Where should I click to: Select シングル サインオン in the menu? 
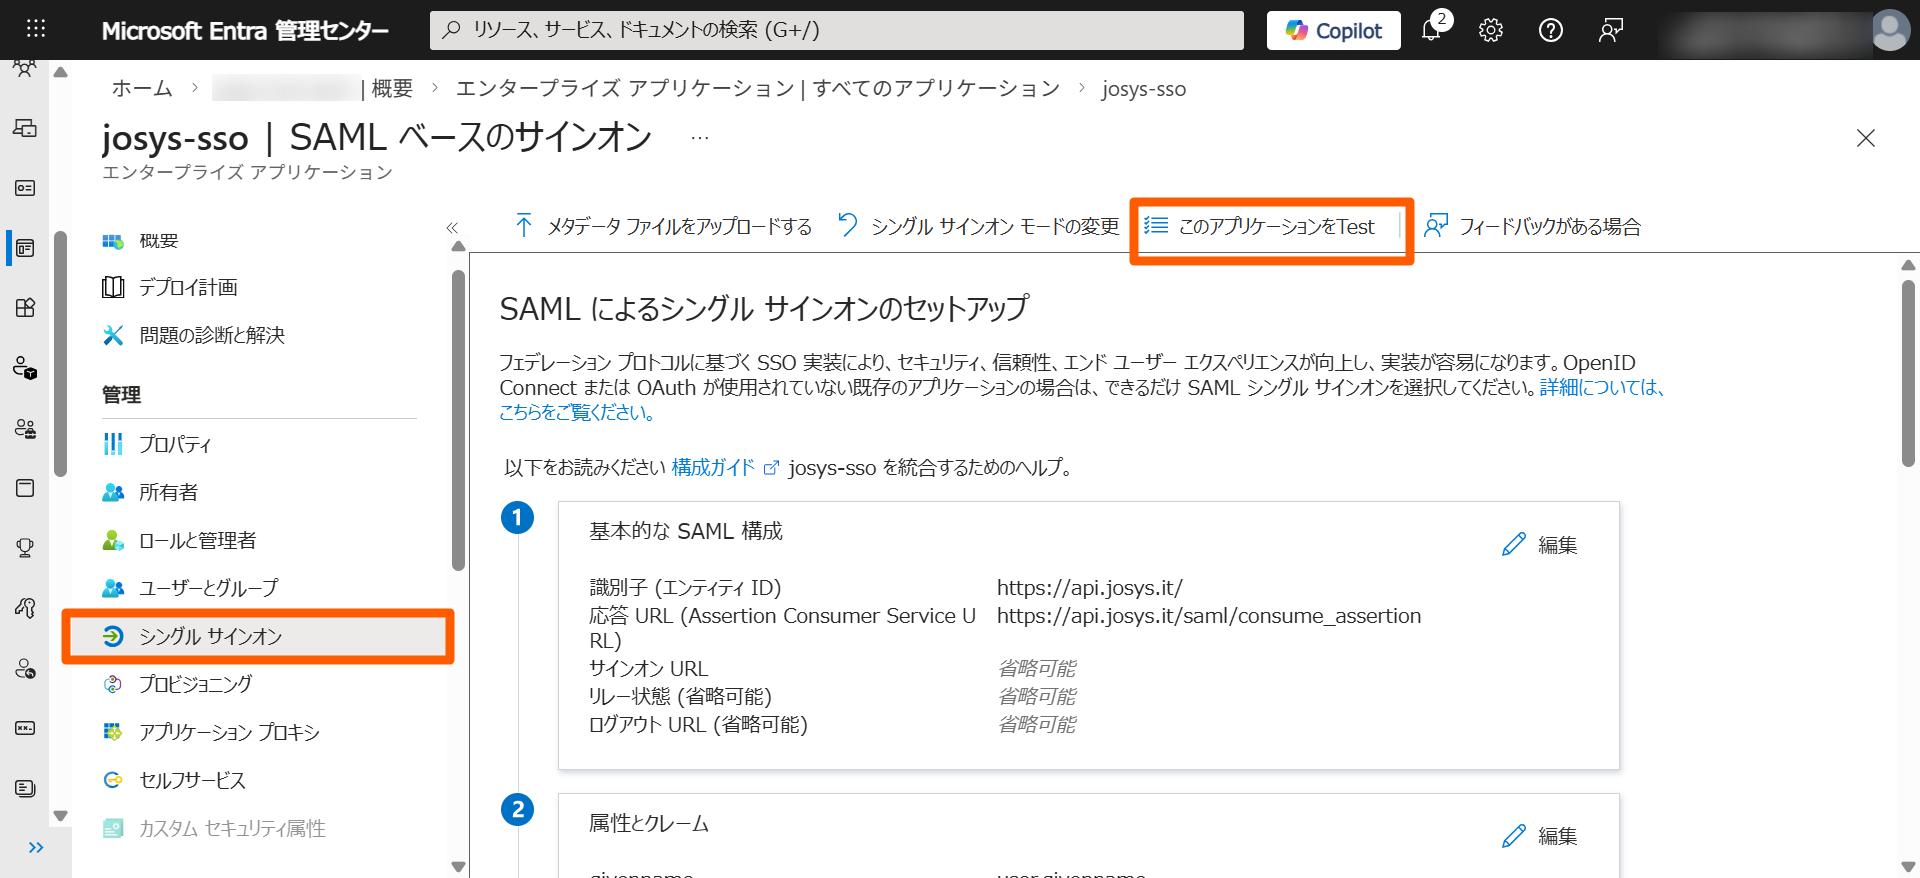coord(210,637)
